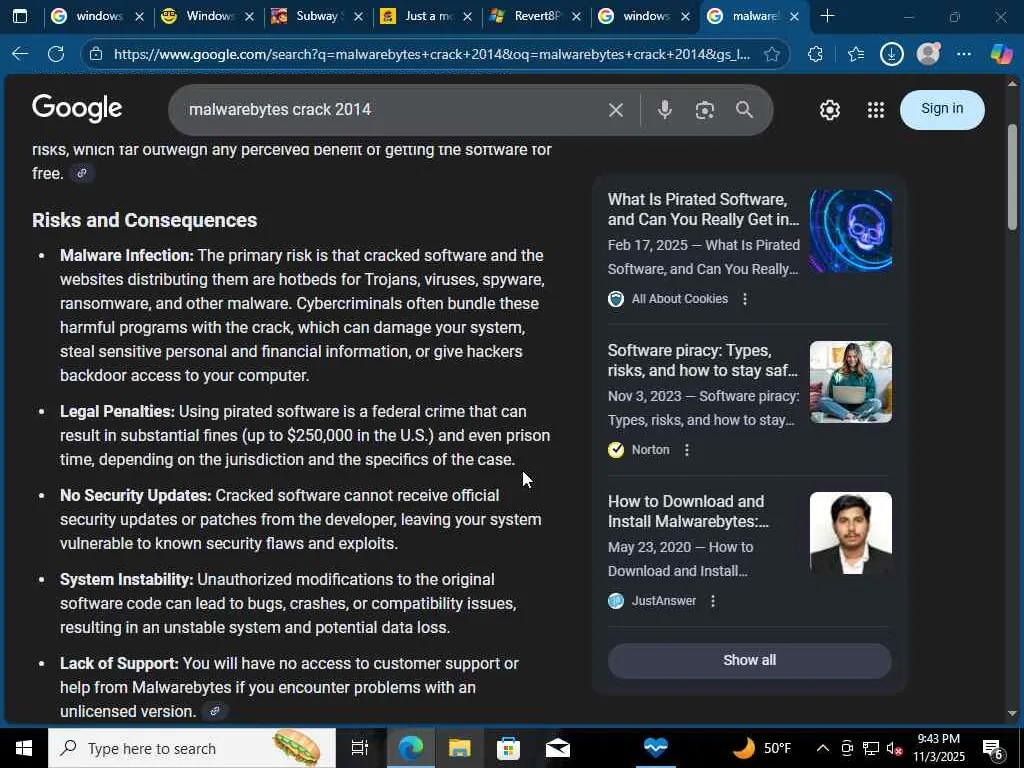Click the link chip after 'free.'
Screen dimensions: 1024x768
coord(82,173)
